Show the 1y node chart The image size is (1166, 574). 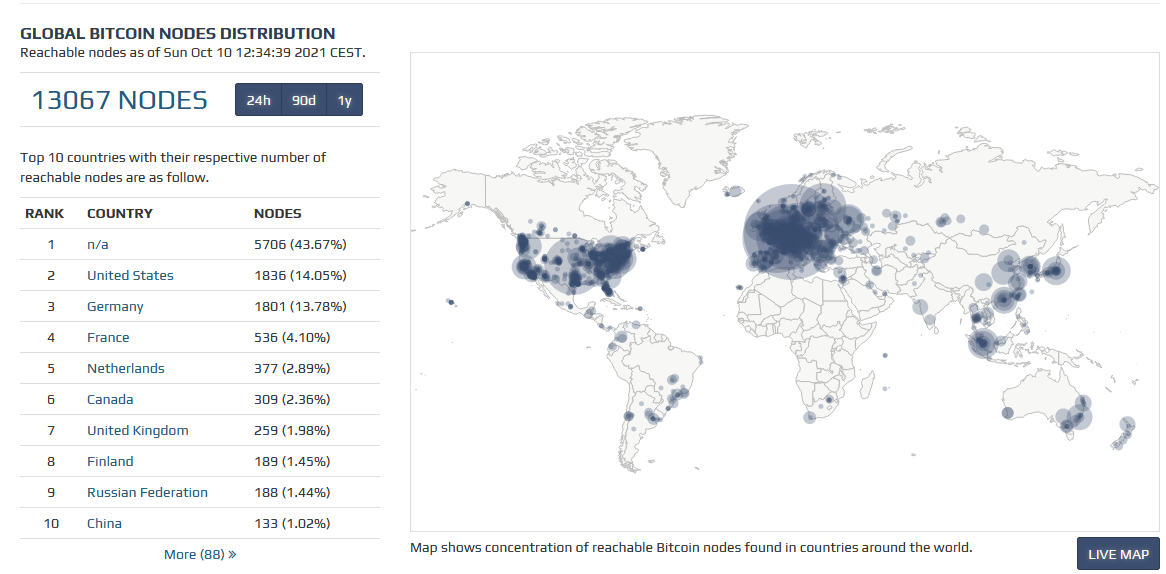click(x=344, y=100)
